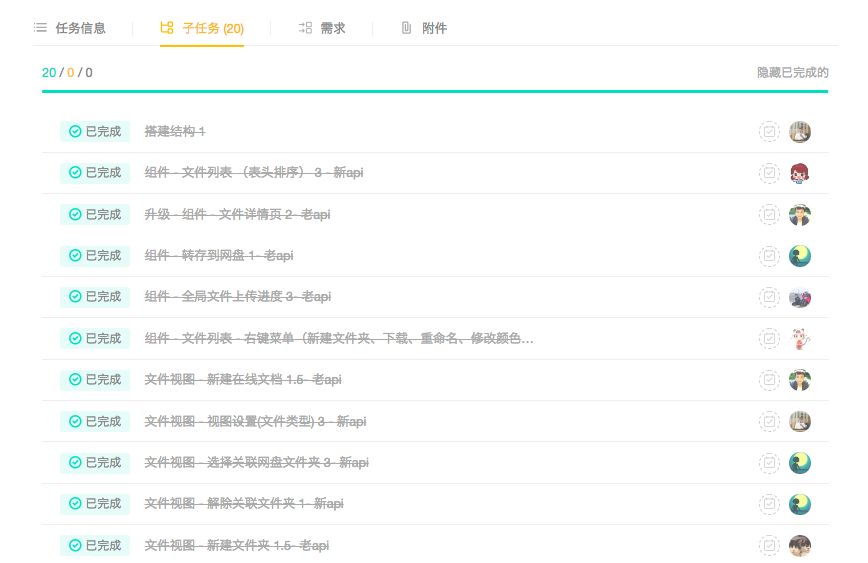Toggle 已完成 status for 组件-转存到网盘 task
Image resolution: width=868 pixels, height=563 pixels.
point(95,256)
